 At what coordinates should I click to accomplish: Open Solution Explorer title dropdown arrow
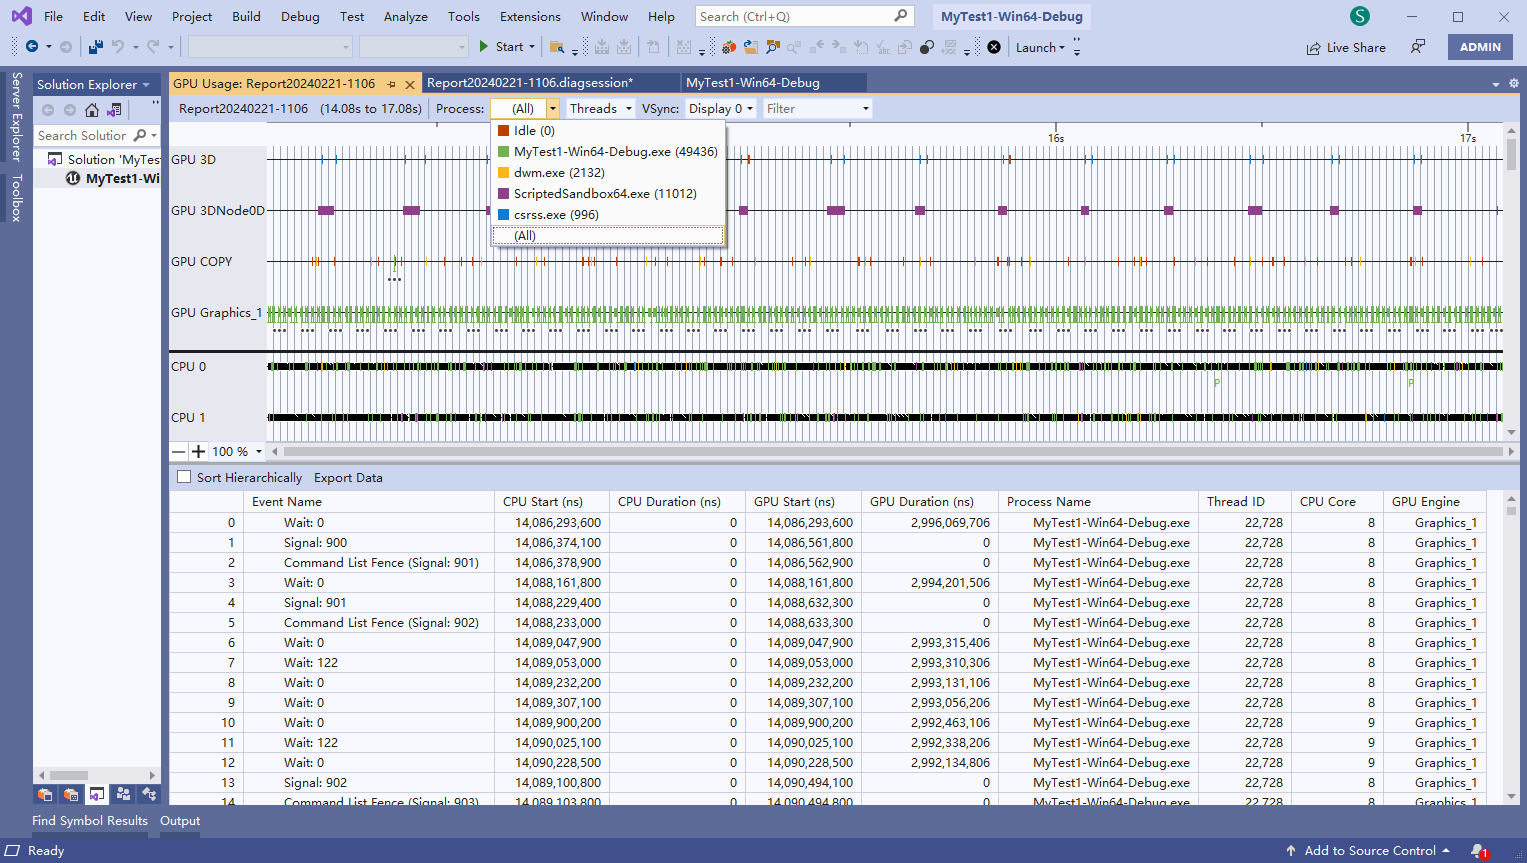[x=146, y=85]
